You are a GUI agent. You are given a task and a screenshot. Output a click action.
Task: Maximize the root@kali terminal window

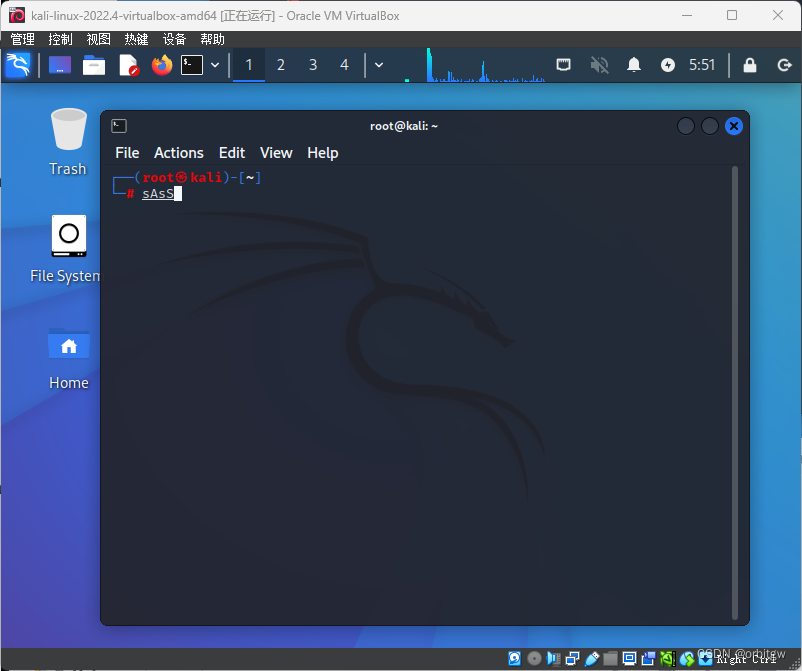coord(709,126)
